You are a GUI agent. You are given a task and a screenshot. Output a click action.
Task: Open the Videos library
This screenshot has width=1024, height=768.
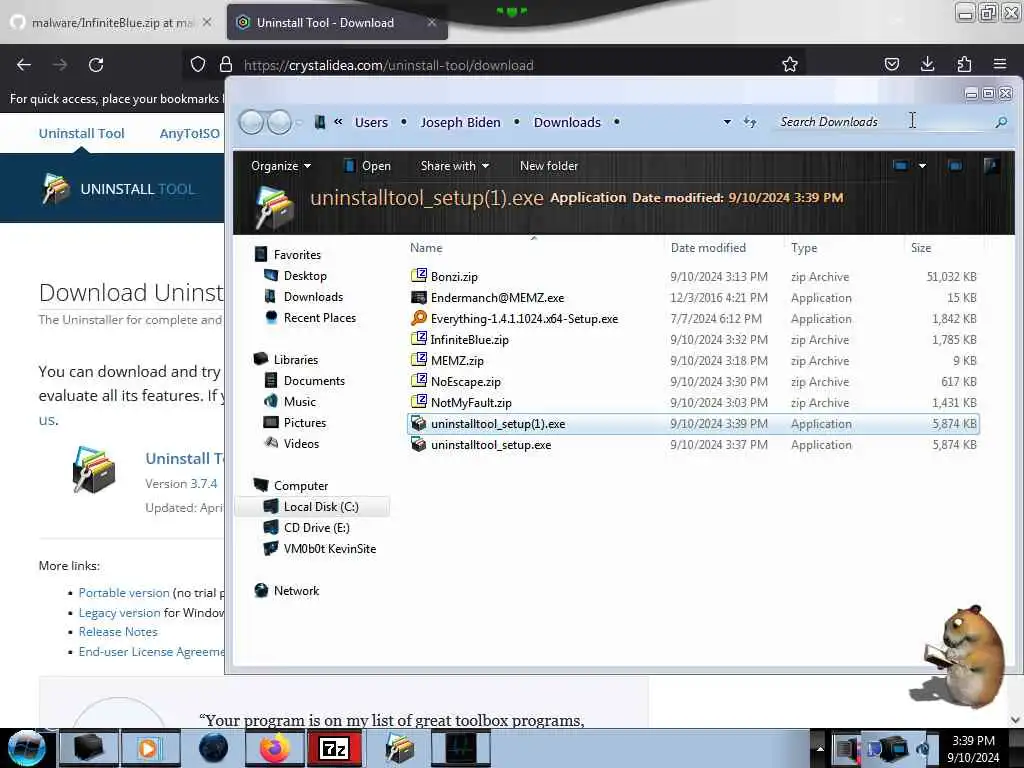pos(301,443)
